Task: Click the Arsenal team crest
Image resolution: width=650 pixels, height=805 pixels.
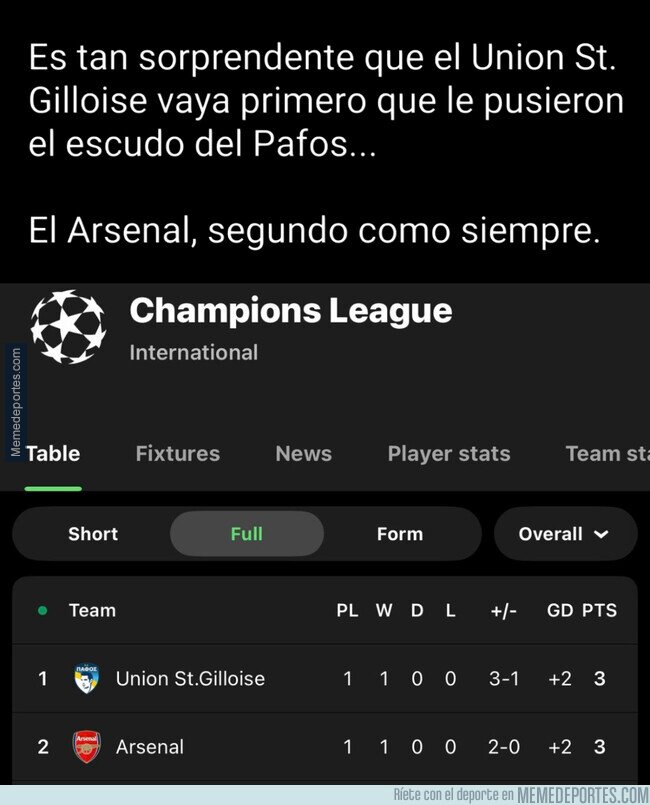Action: pos(86,747)
